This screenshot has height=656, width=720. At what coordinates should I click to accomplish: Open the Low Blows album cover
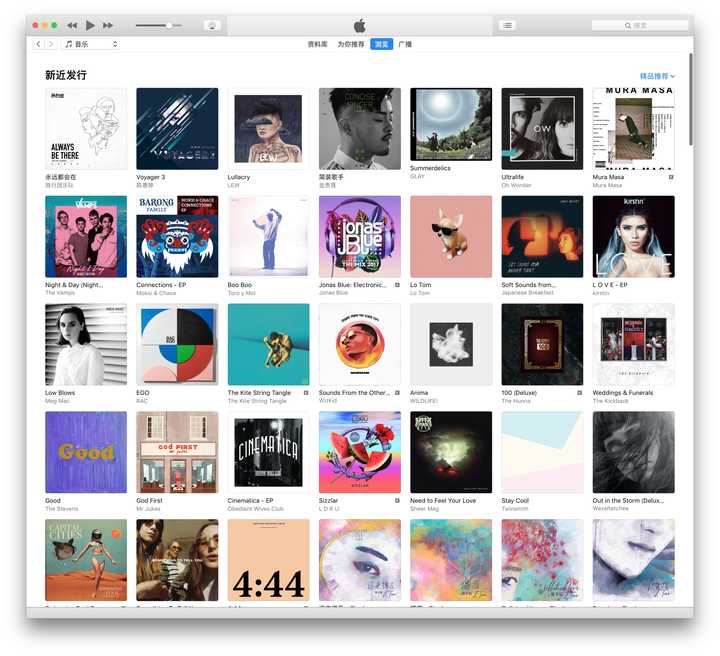click(86, 345)
